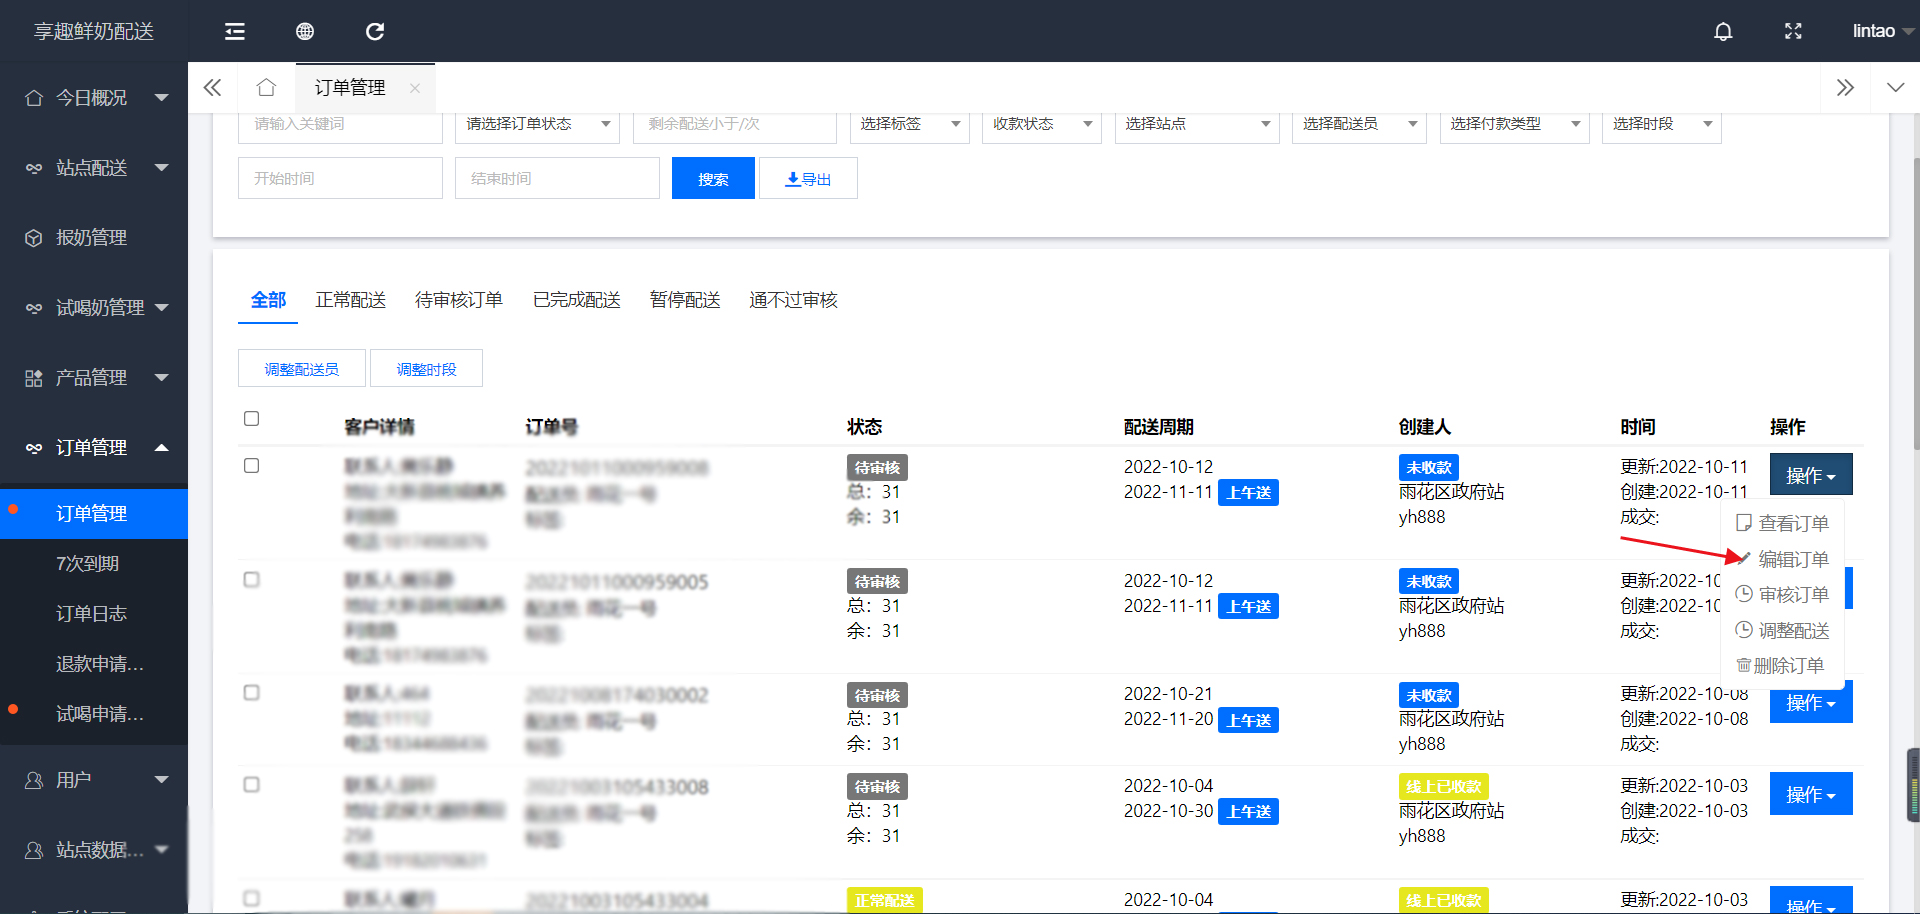Open the 请选择订单状态 dropdown
Image resolution: width=1920 pixels, height=914 pixels.
point(537,124)
